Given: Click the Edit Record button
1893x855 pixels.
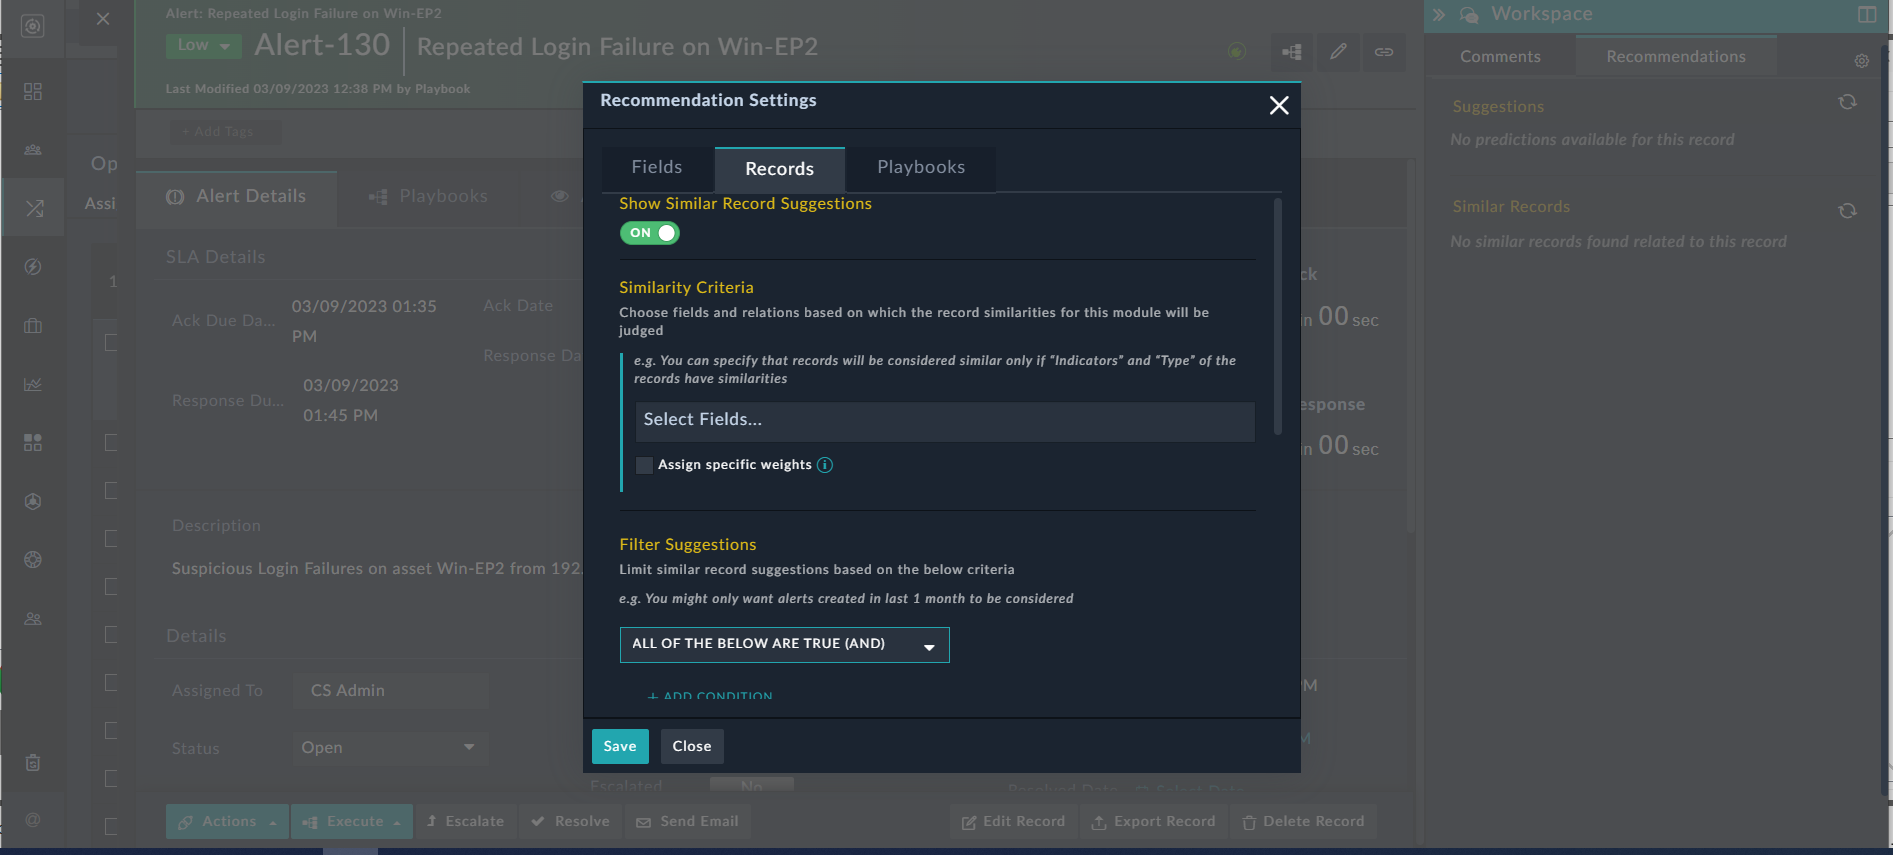Looking at the screenshot, I should point(1014,821).
